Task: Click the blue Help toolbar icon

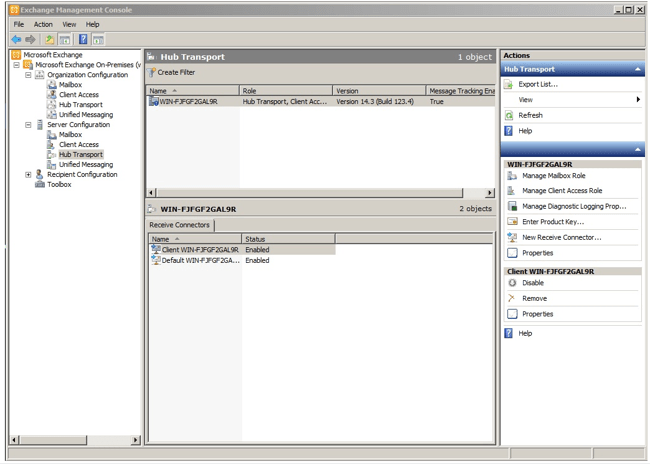Action: tap(83, 39)
